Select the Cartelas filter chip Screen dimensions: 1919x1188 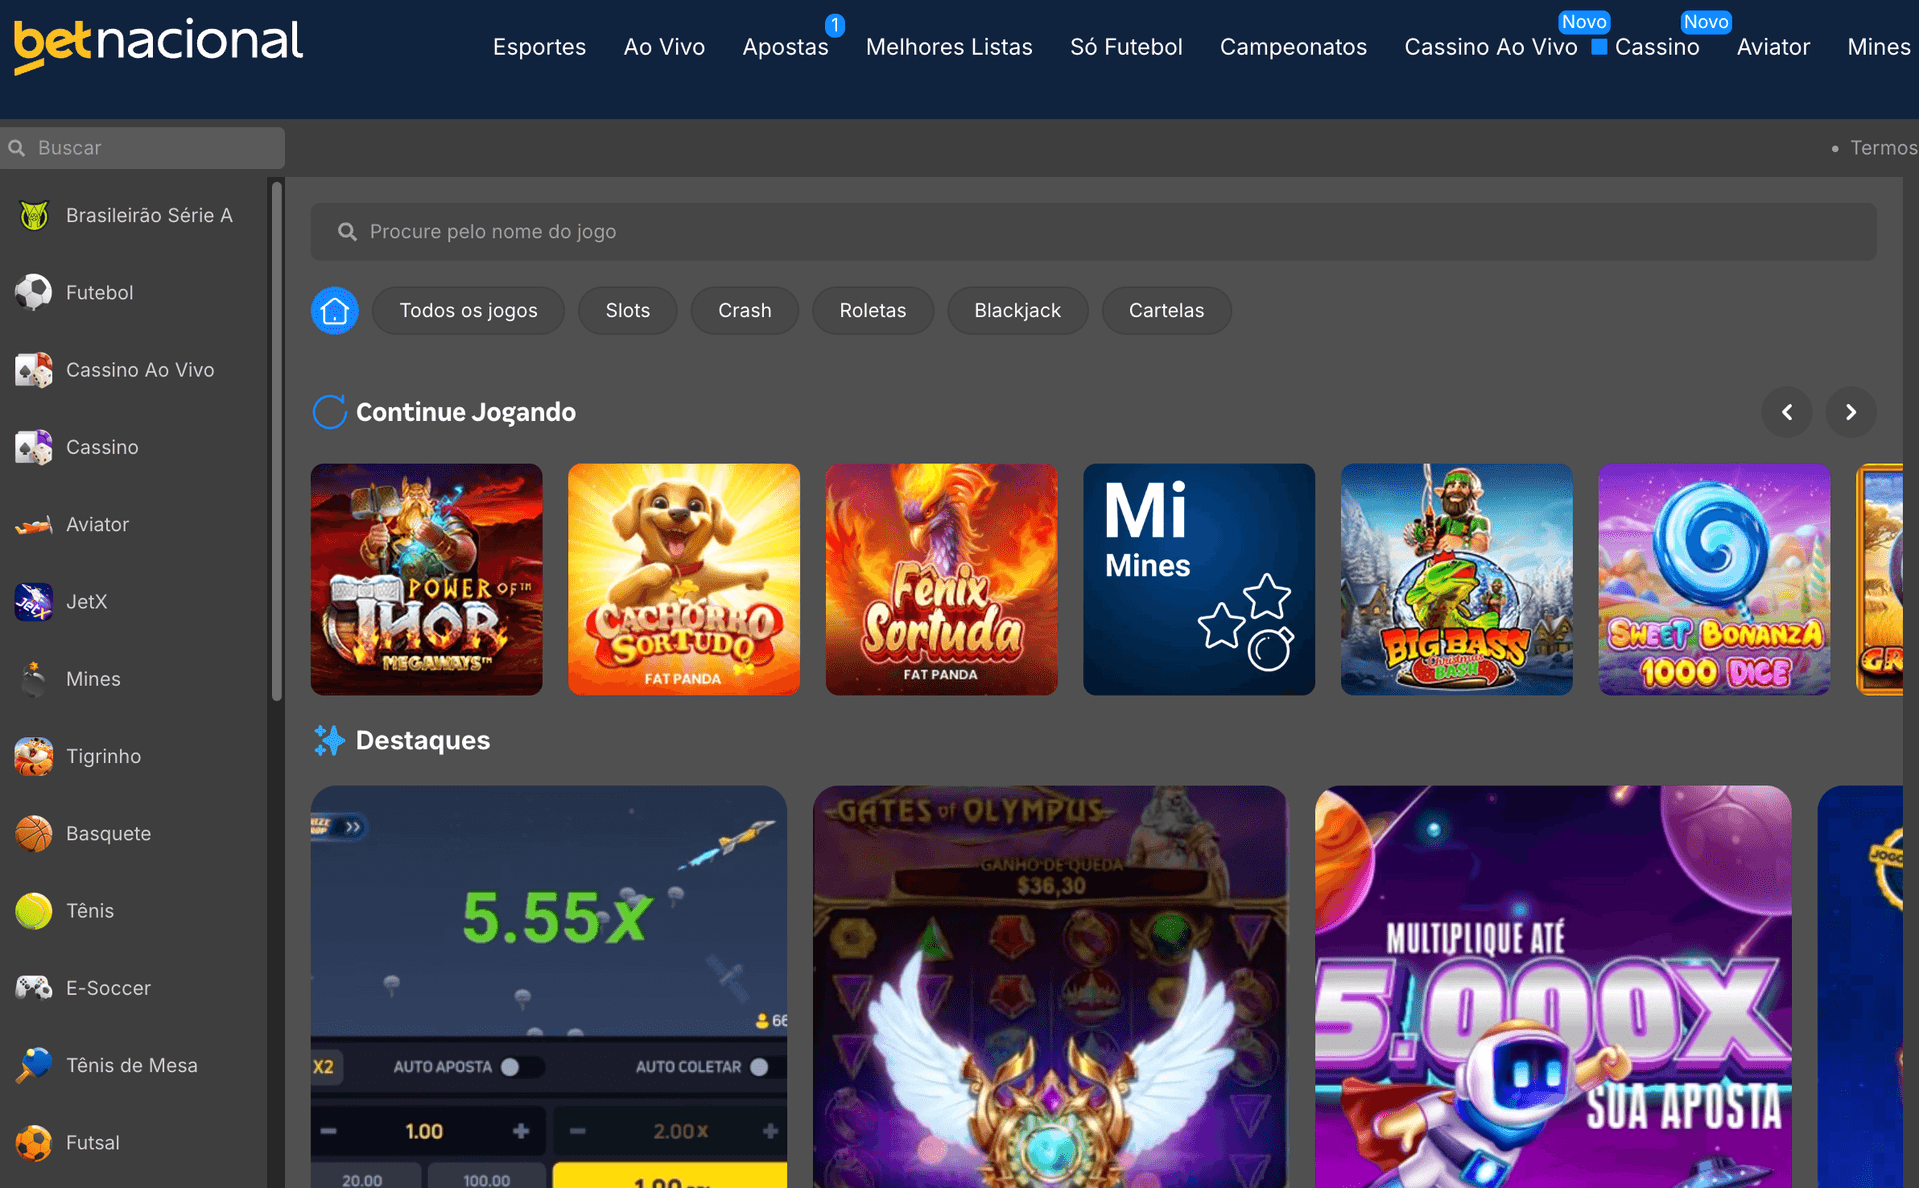(1166, 310)
